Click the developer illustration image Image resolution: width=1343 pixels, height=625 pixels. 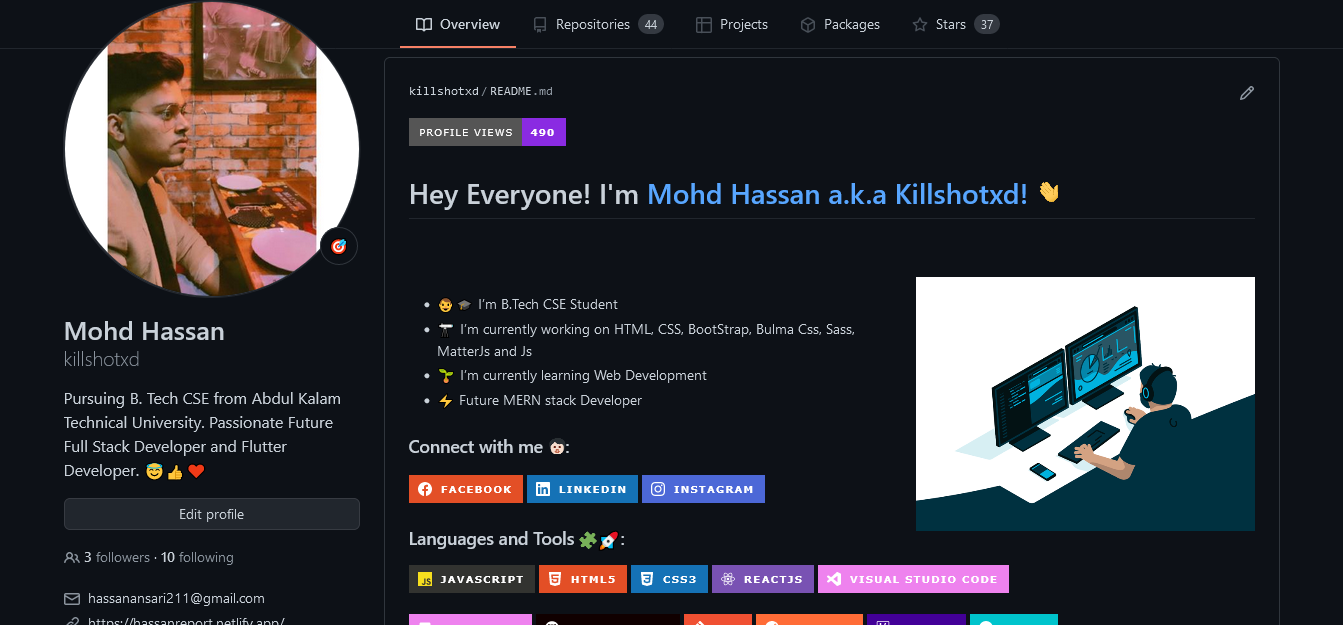point(1085,404)
